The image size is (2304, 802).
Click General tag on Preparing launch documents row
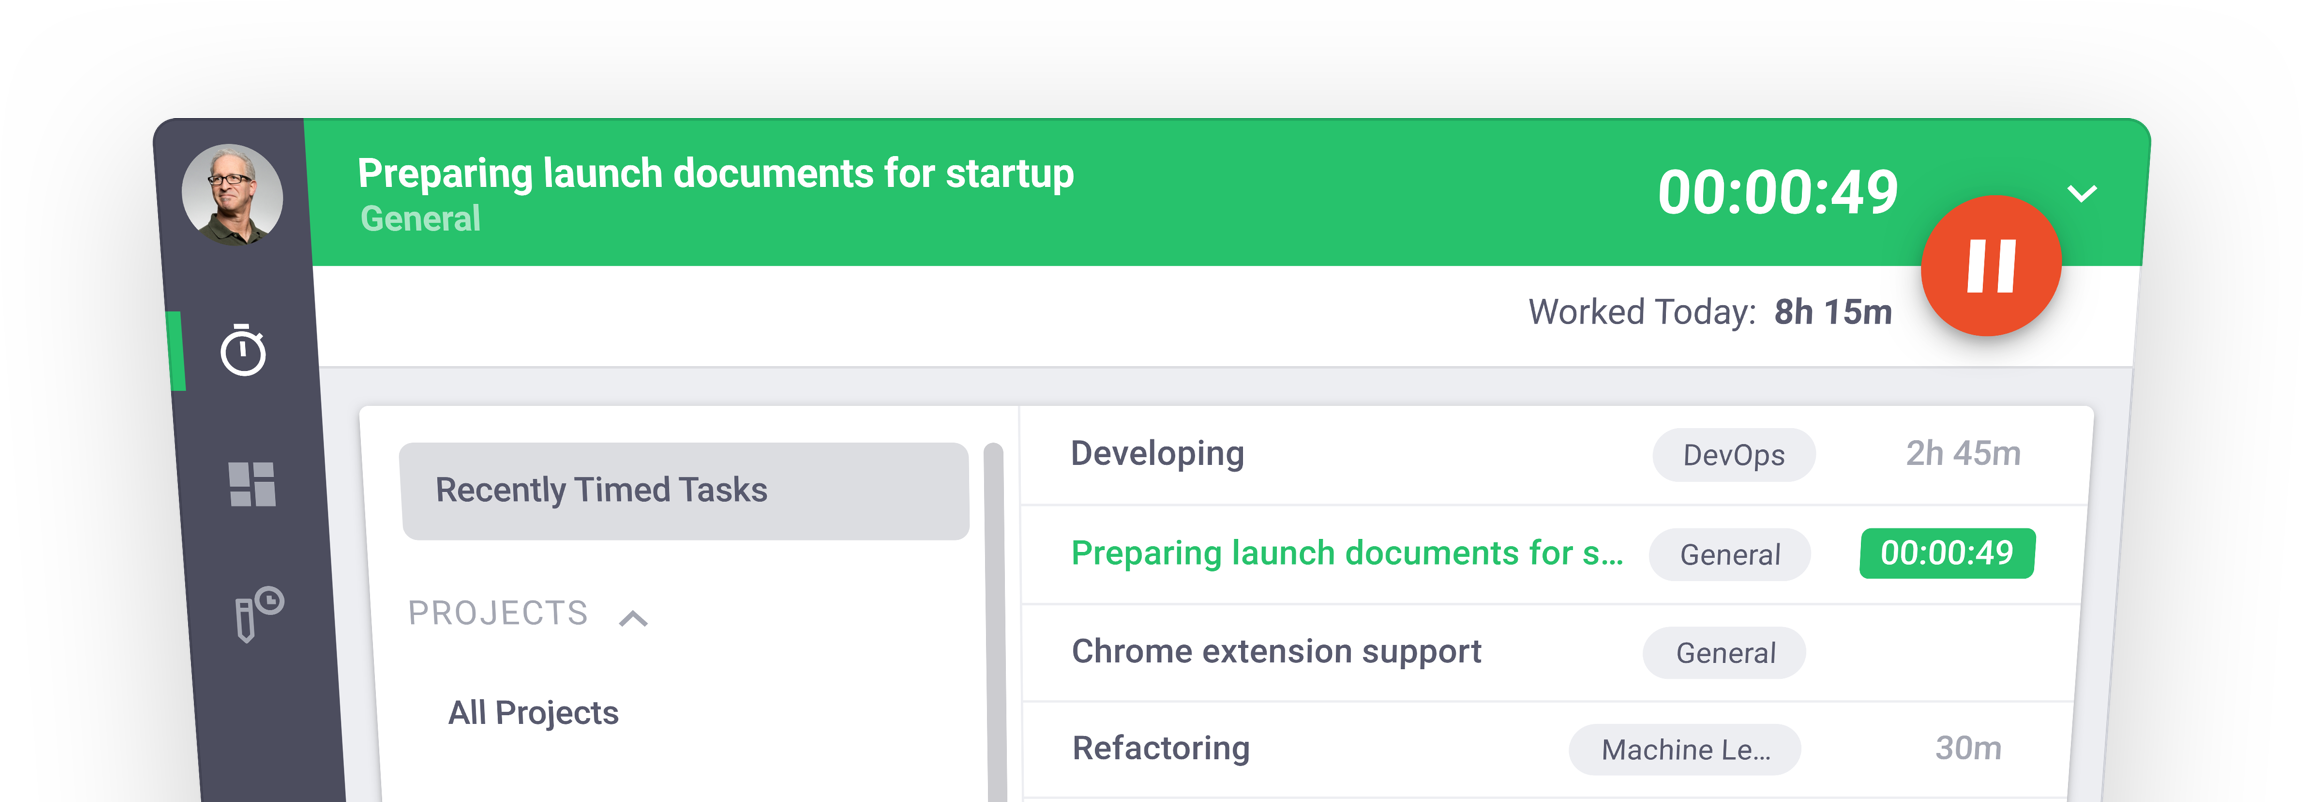(x=1729, y=555)
